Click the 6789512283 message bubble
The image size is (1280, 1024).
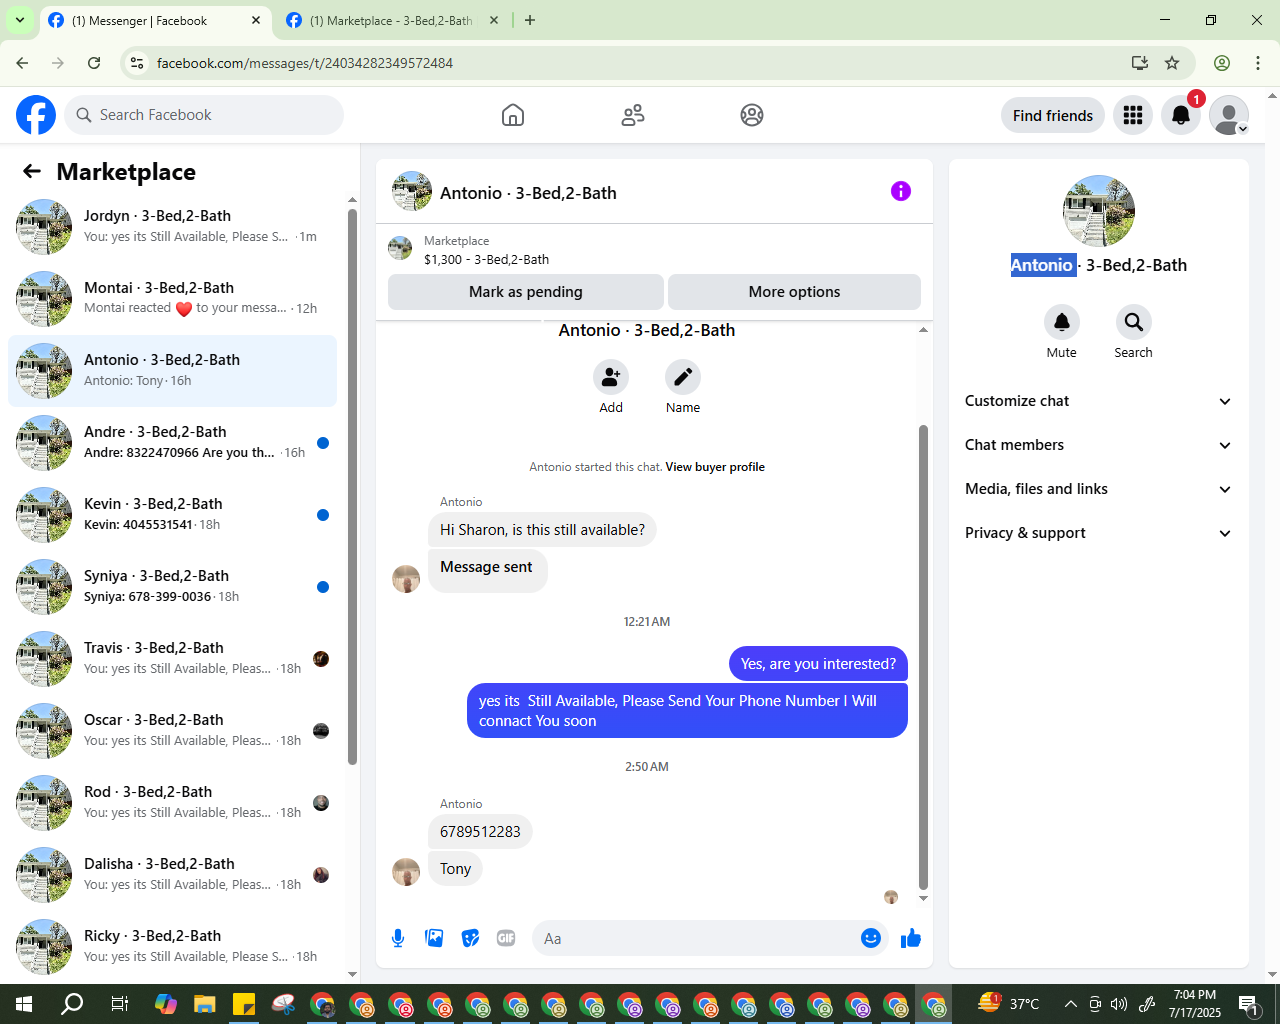coord(480,832)
